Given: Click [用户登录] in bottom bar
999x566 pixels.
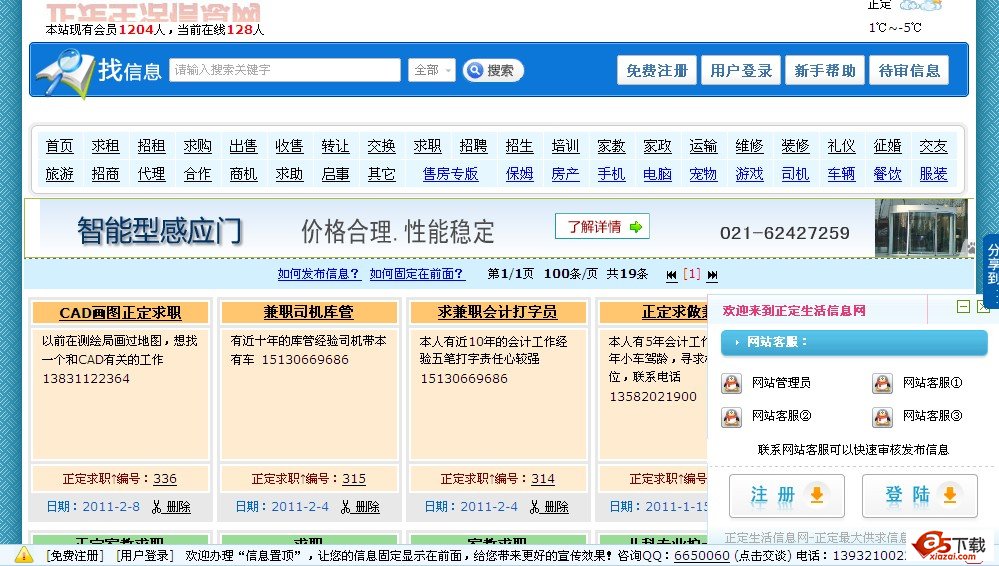Looking at the screenshot, I should 145,556.
